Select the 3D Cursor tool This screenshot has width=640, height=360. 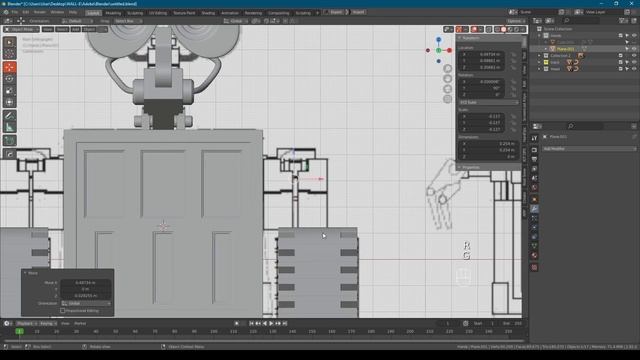tap(10, 54)
